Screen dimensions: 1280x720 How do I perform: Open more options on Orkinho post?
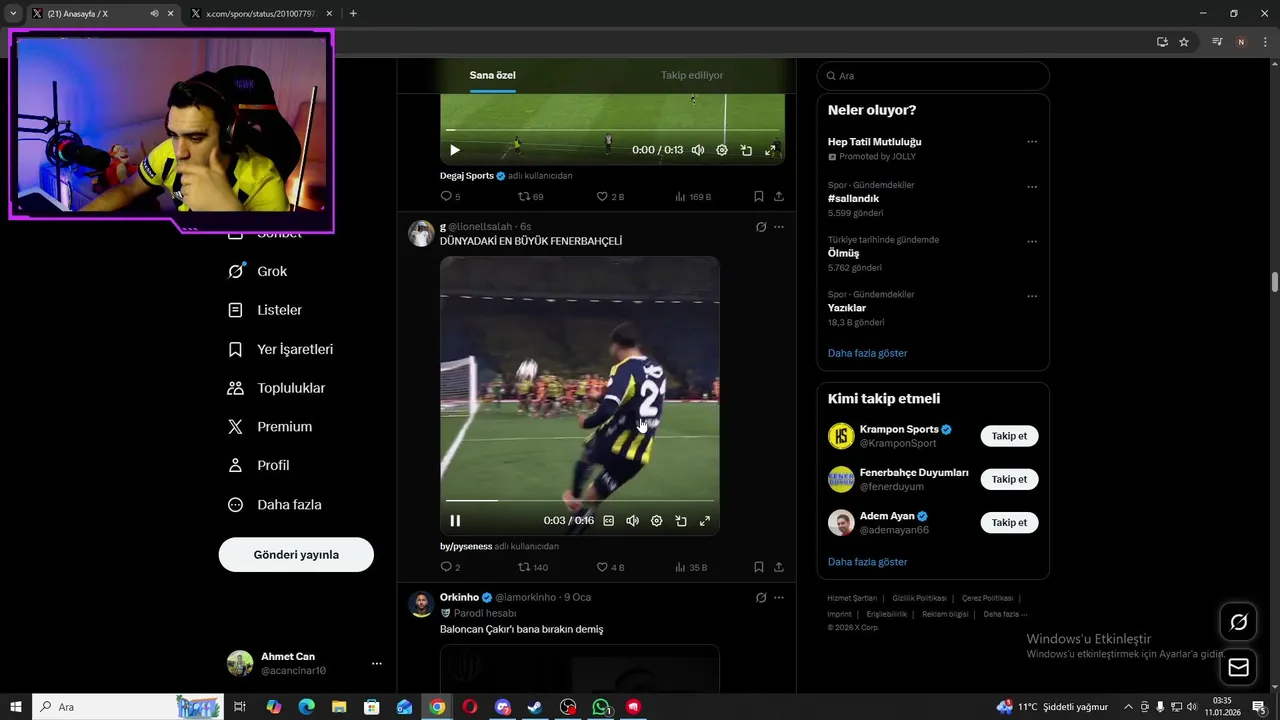pos(779,597)
